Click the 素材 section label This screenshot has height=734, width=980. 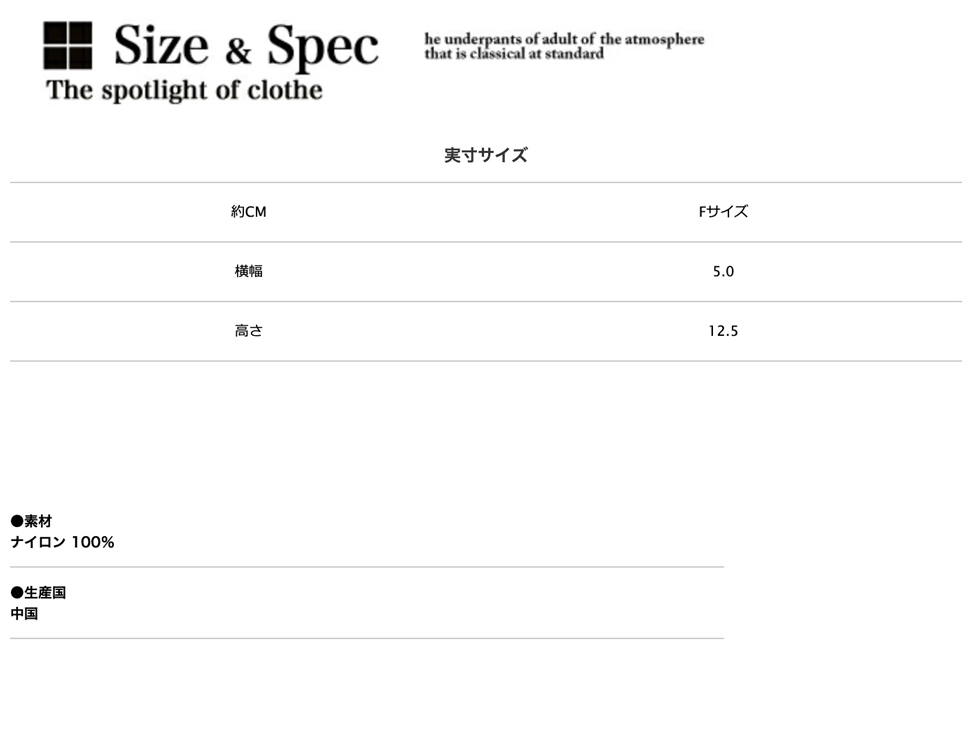[38, 521]
